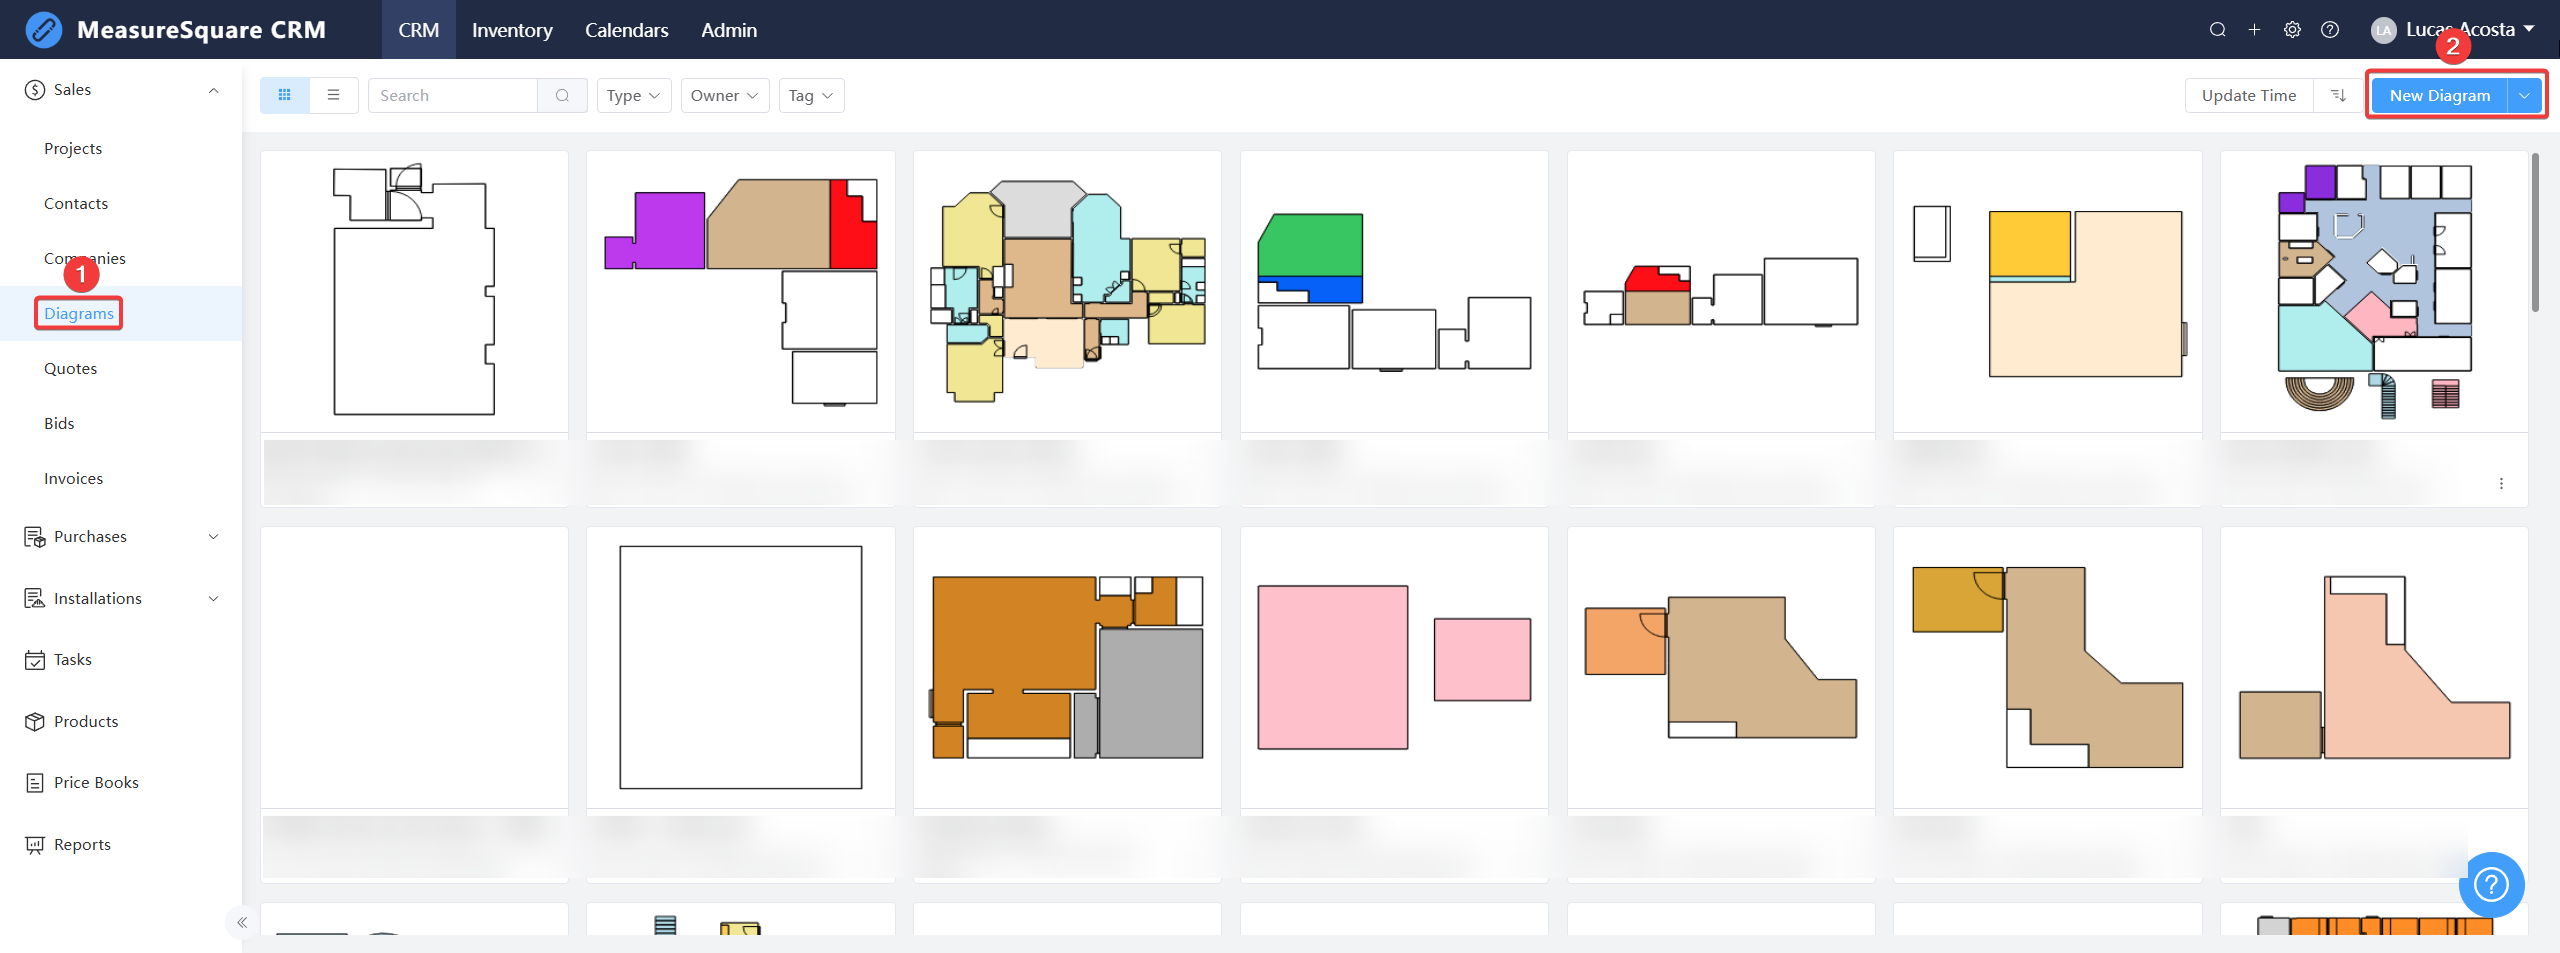Collapse the sidebar with double-chevron icon
2560x953 pixels.
click(x=242, y=922)
